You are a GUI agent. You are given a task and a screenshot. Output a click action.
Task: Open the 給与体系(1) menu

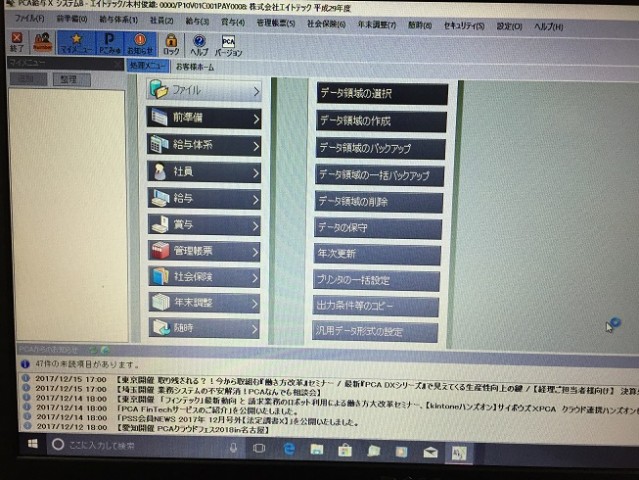tap(119, 20)
